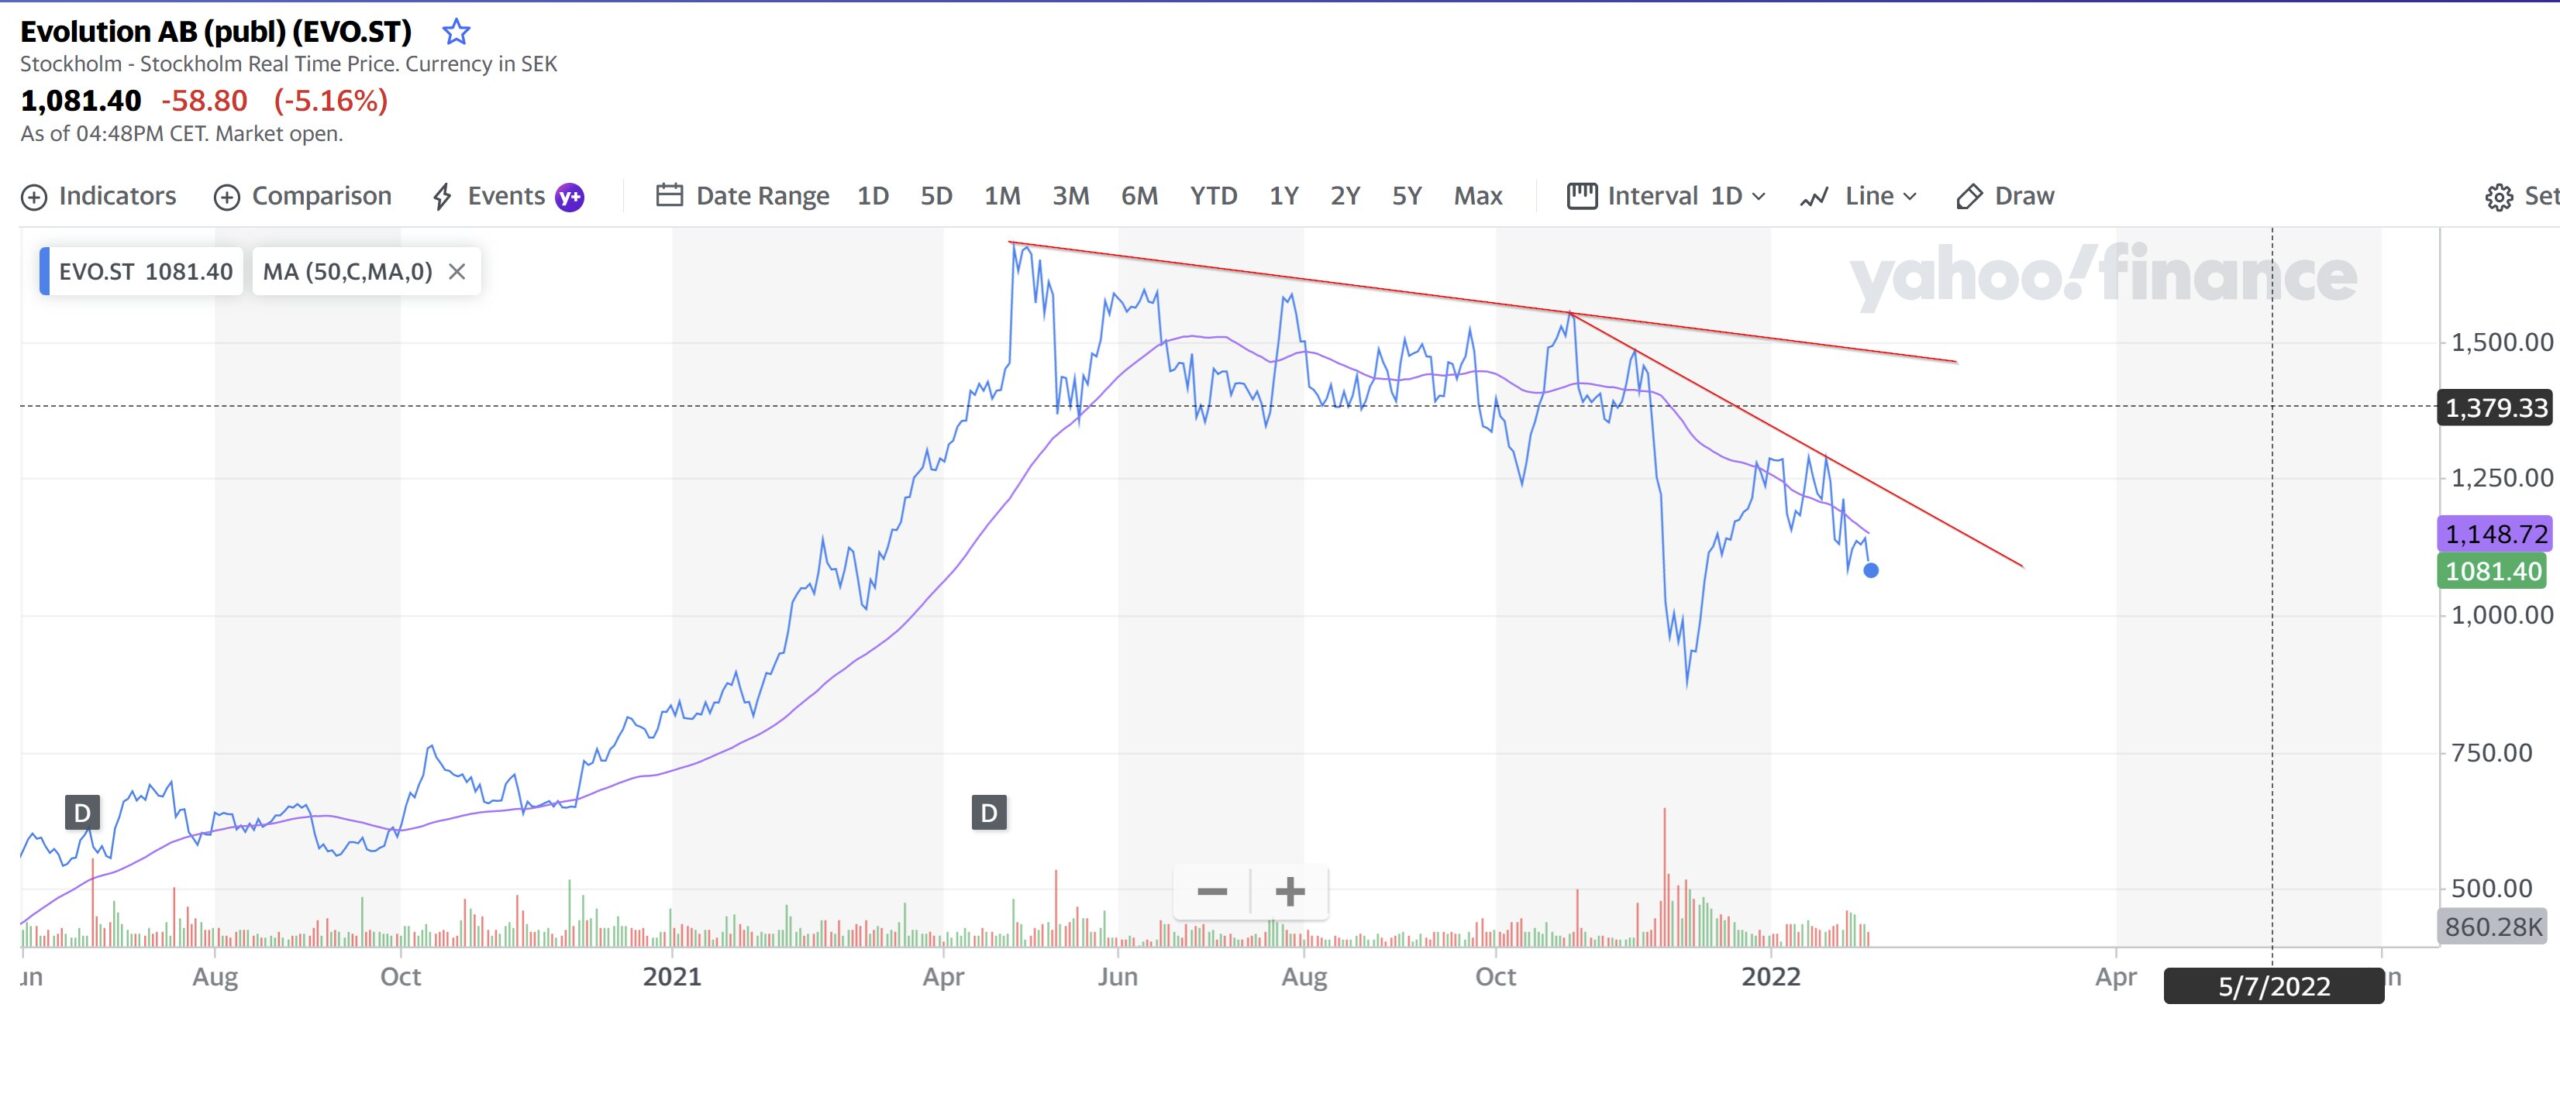Open the Indicators menu
This screenshot has width=2560, height=1111.
[98, 196]
